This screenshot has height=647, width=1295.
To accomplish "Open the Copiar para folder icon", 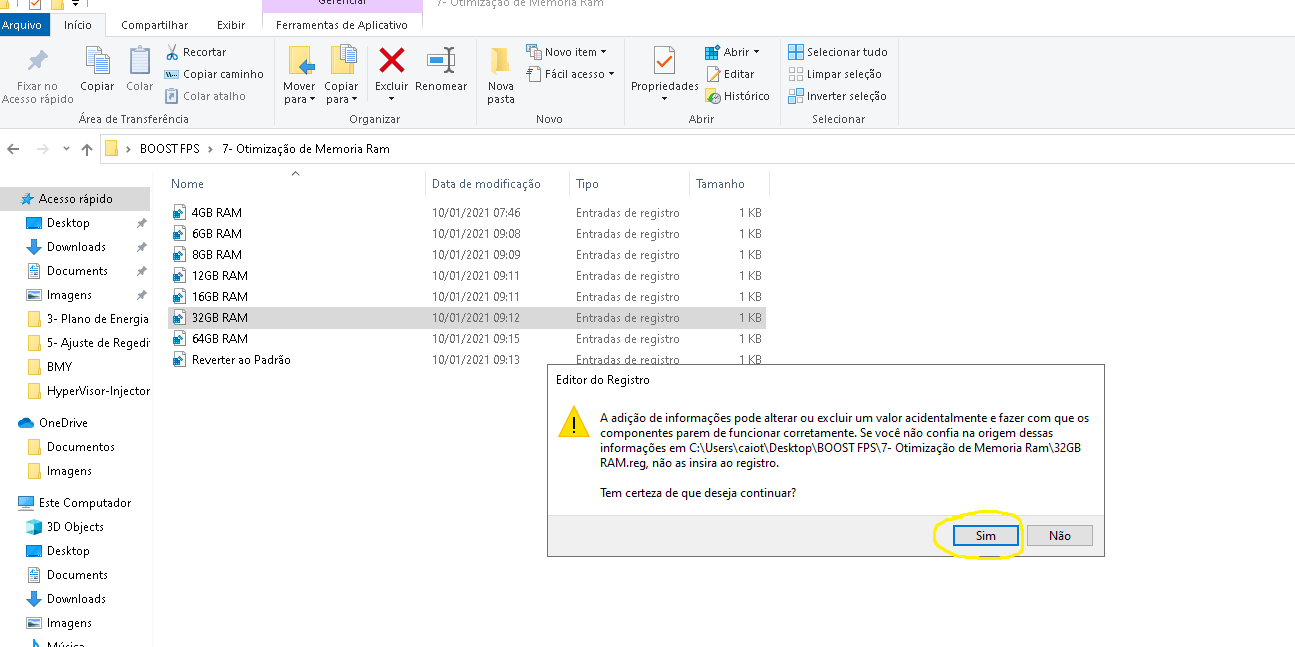I will [342, 61].
